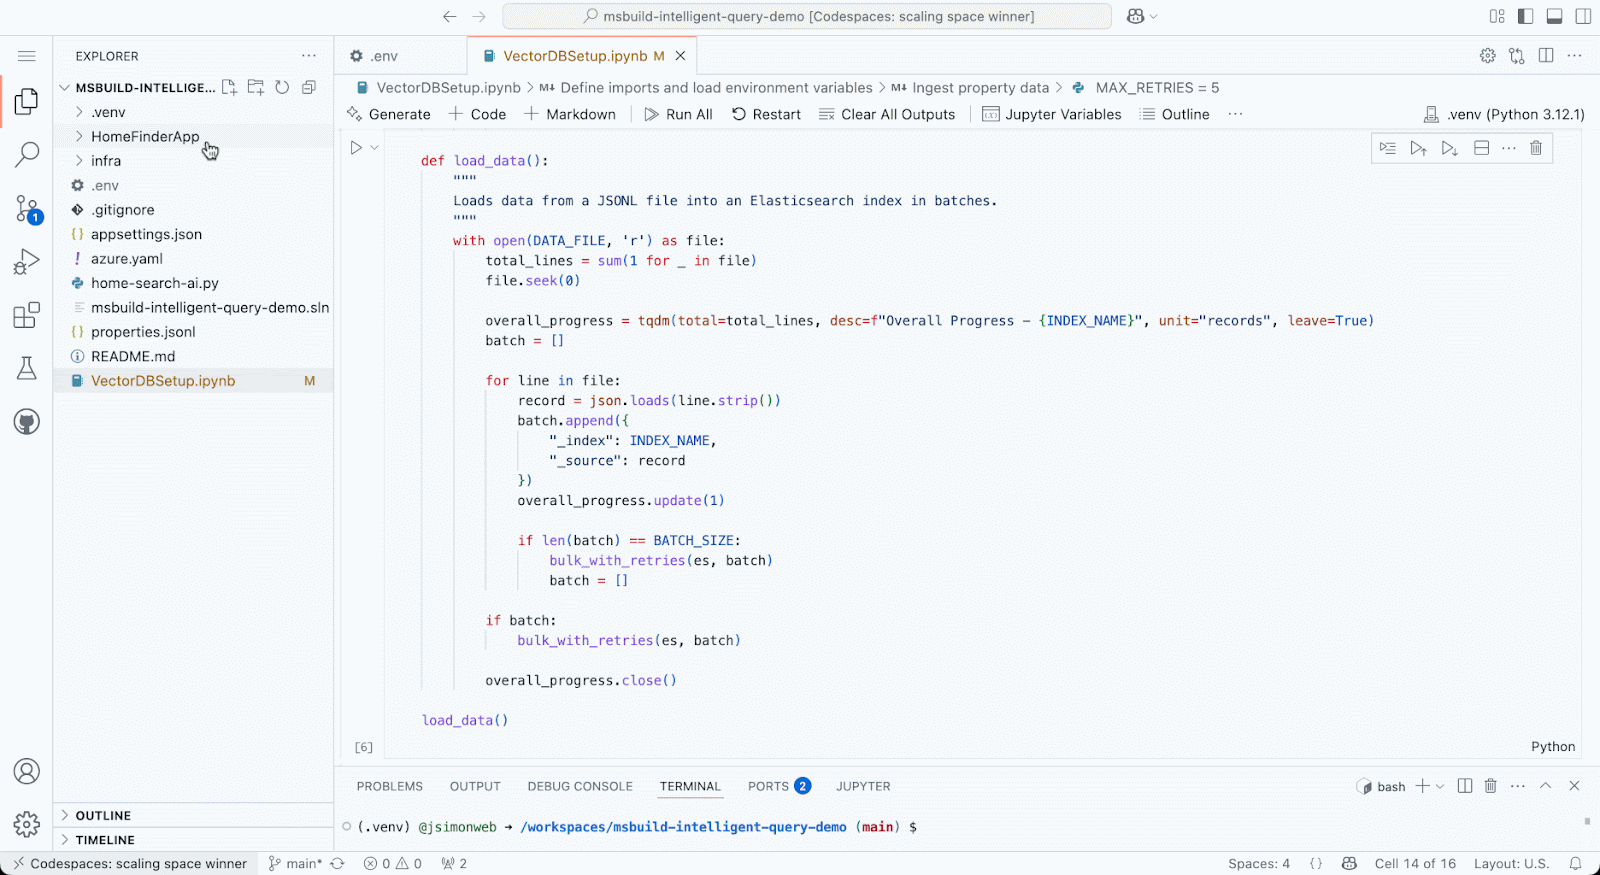Open the Search view in activity bar
Image resolution: width=1600 pixels, height=875 pixels.
tap(27, 154)
